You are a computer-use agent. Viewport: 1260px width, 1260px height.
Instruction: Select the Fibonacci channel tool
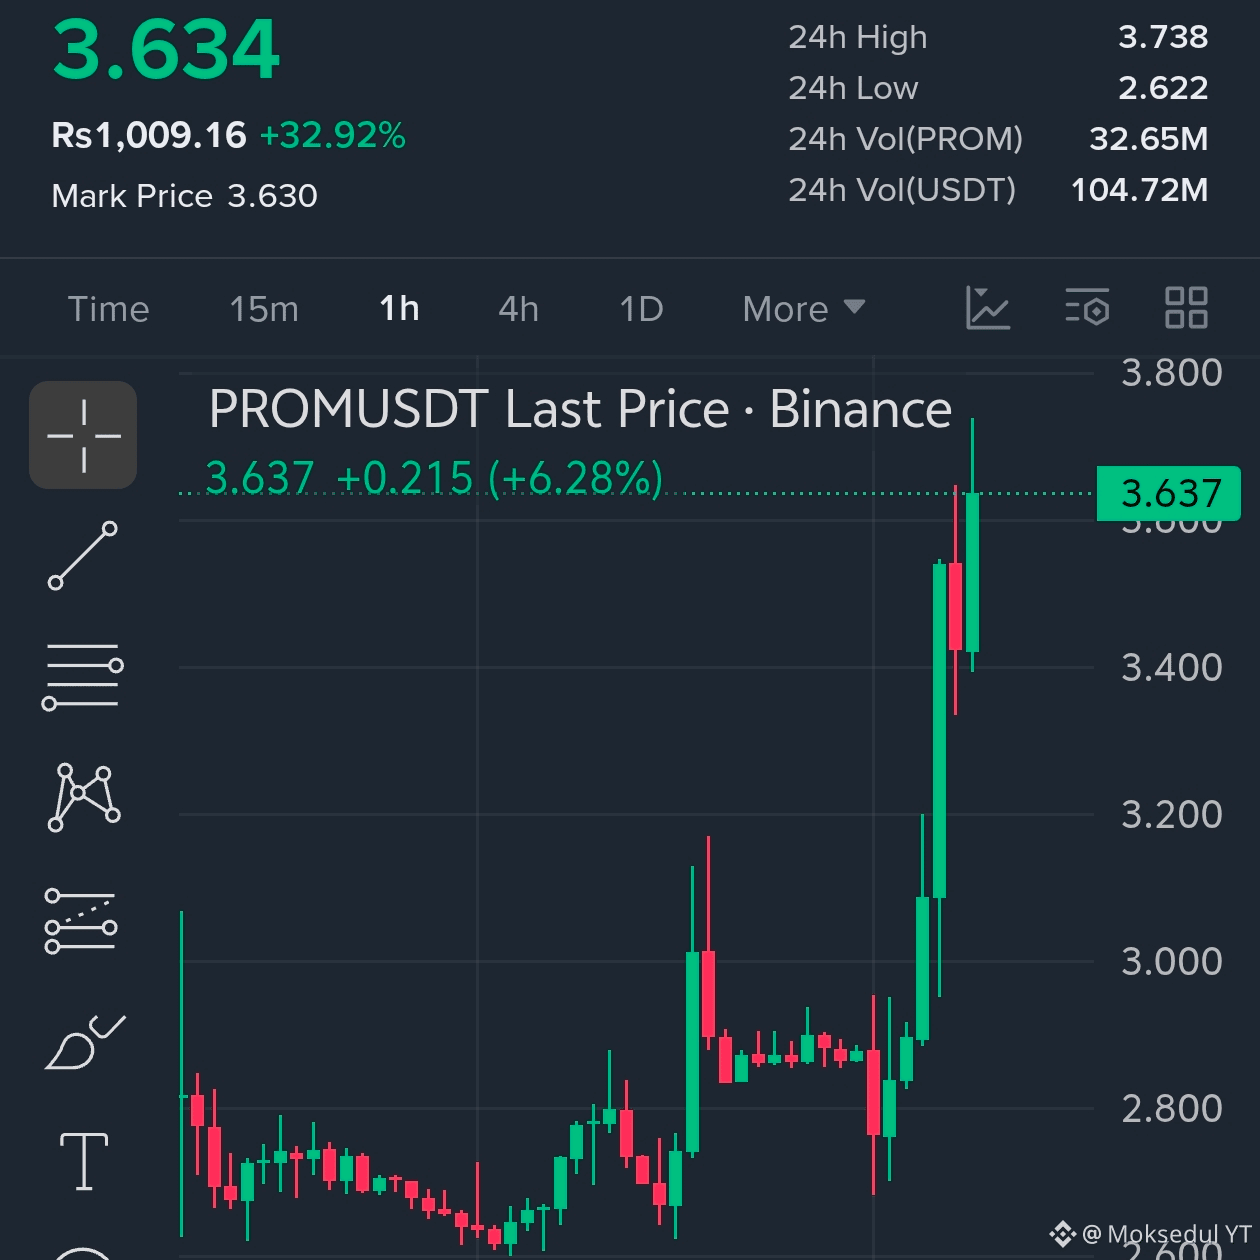pyautogui.click(x=81, y=921)
